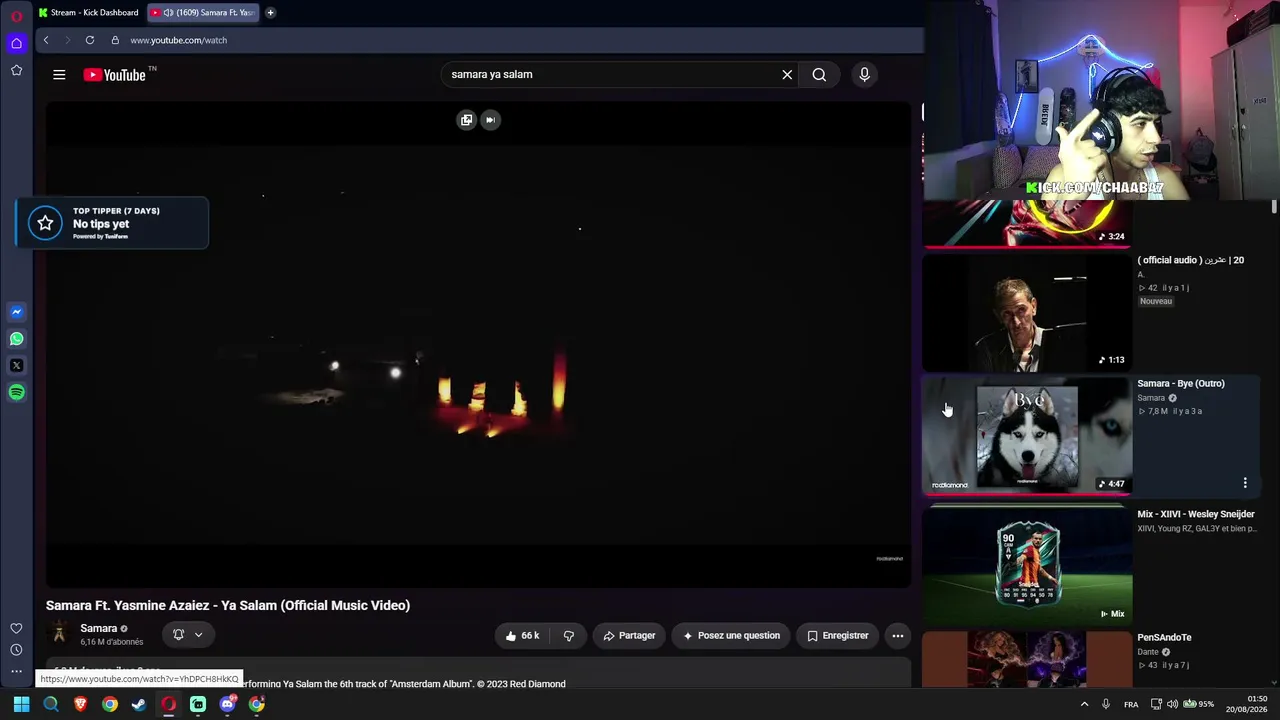
Task: Click the video title Ya Salam text
Action: 228,605
